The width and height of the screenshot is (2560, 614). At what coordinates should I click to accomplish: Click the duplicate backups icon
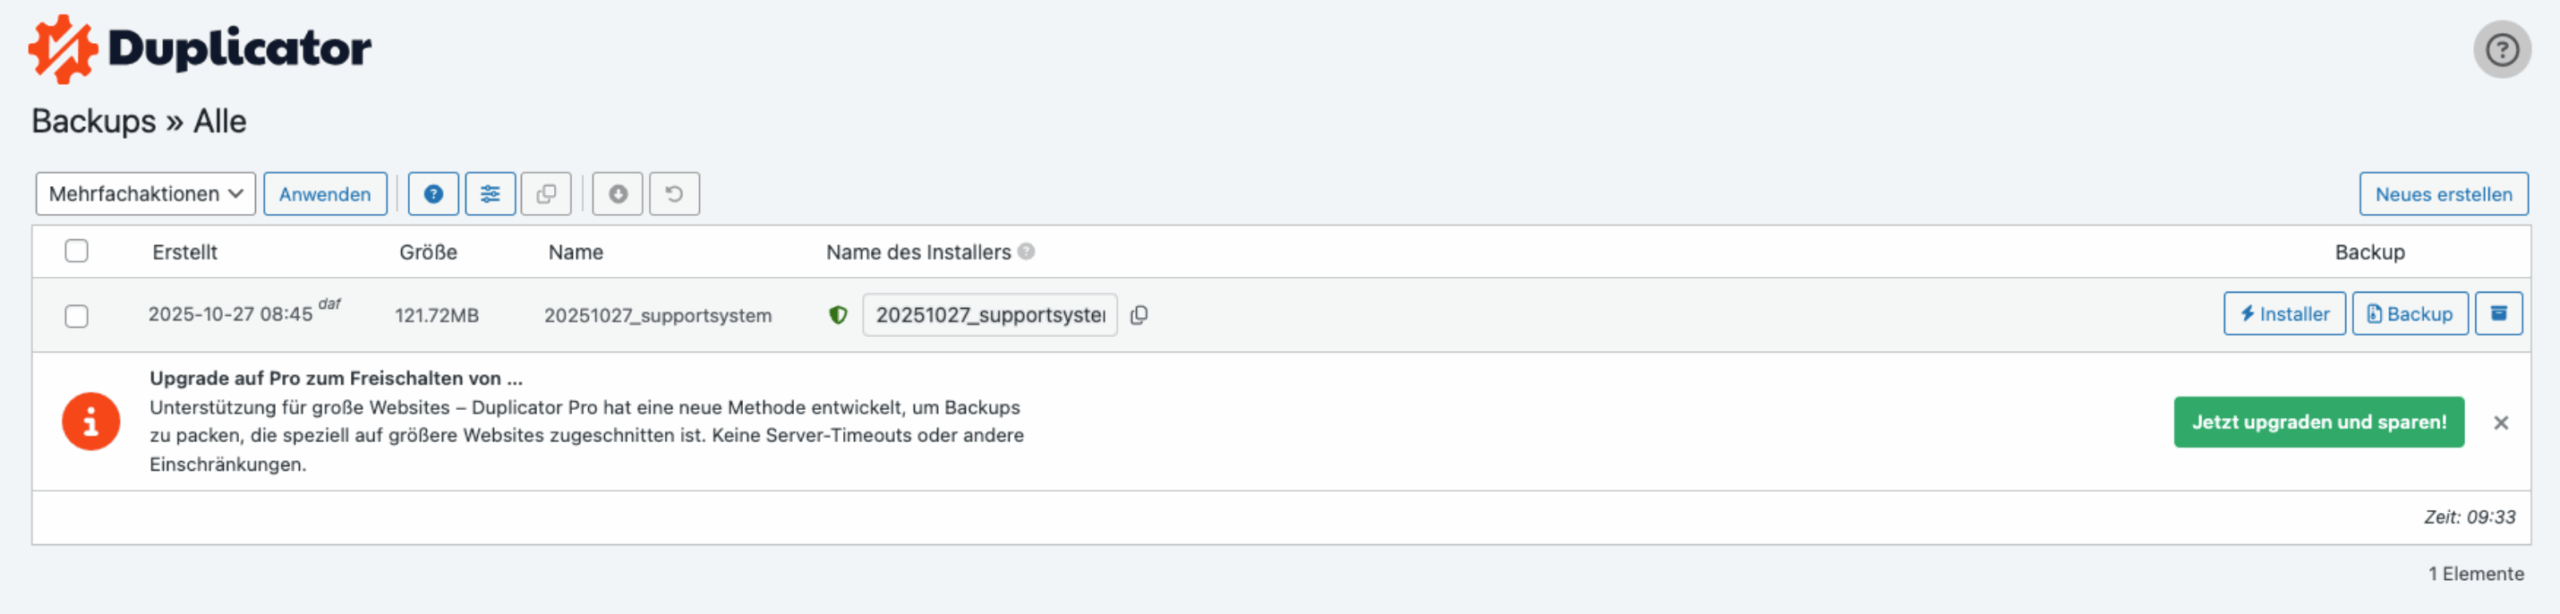coord(546,193)
